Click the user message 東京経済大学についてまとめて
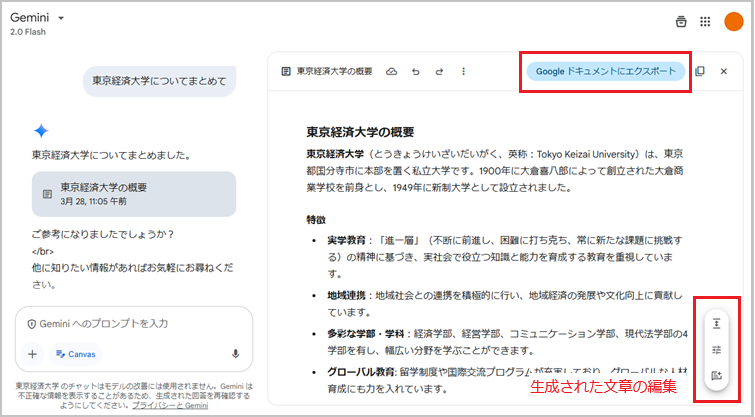The image size is (755, 417). click(x=159, y=81)
